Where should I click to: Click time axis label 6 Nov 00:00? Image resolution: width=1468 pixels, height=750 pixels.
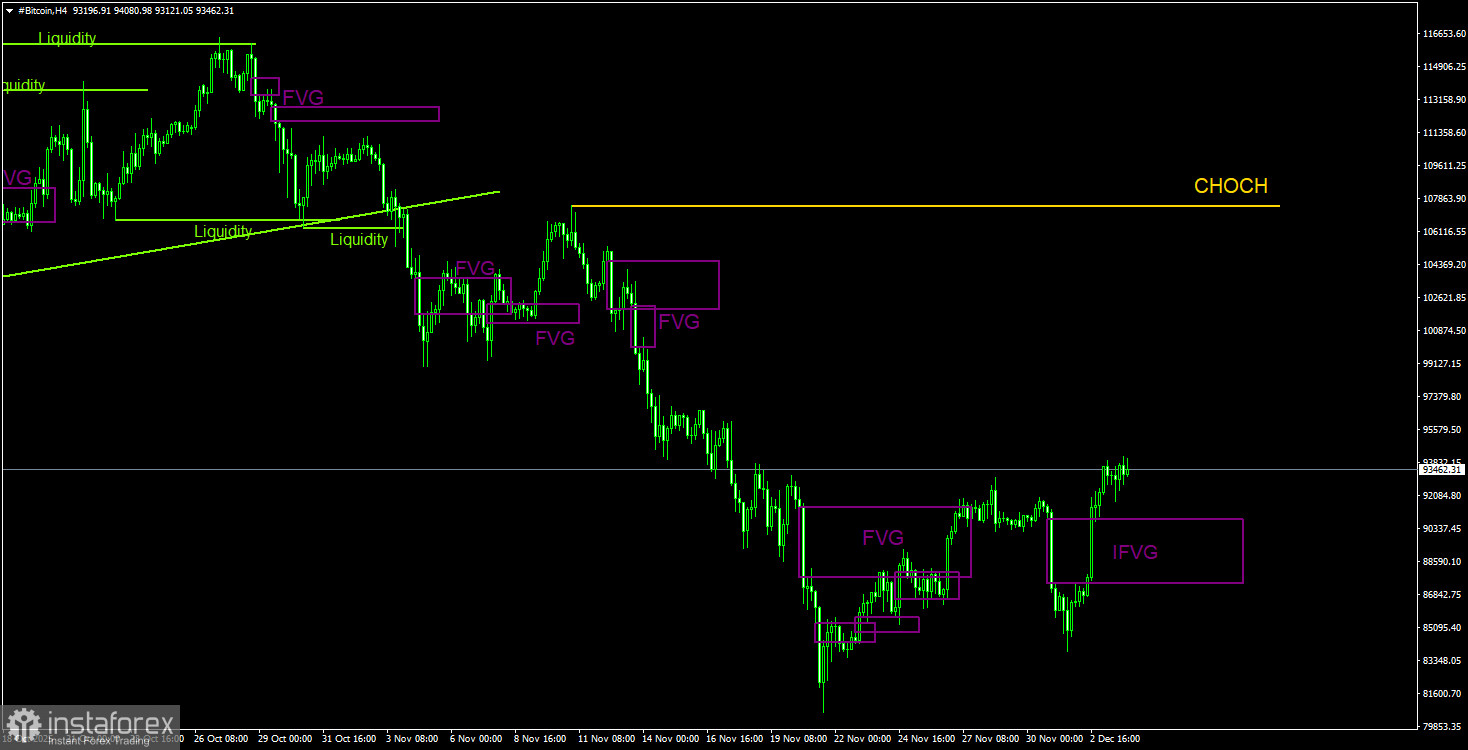[477, 739]
